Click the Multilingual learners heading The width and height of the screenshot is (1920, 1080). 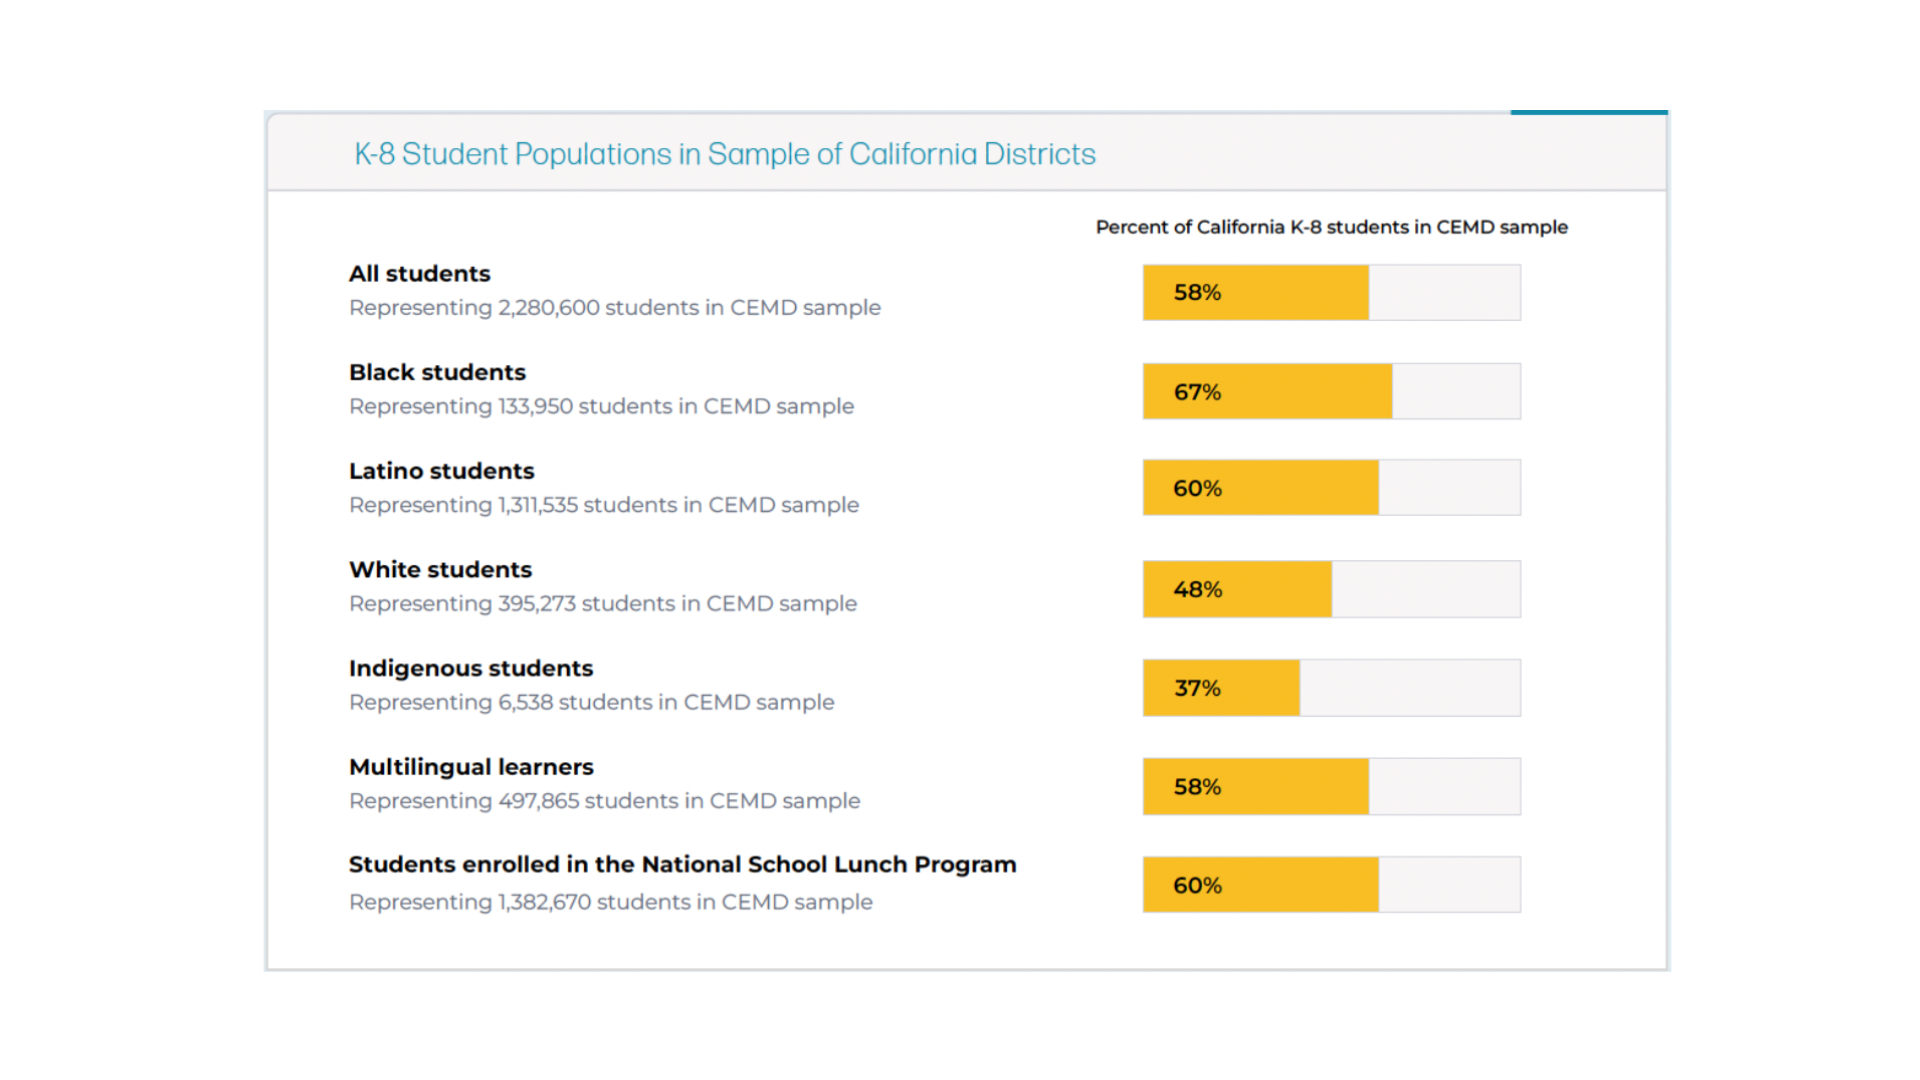coord(471,767)
